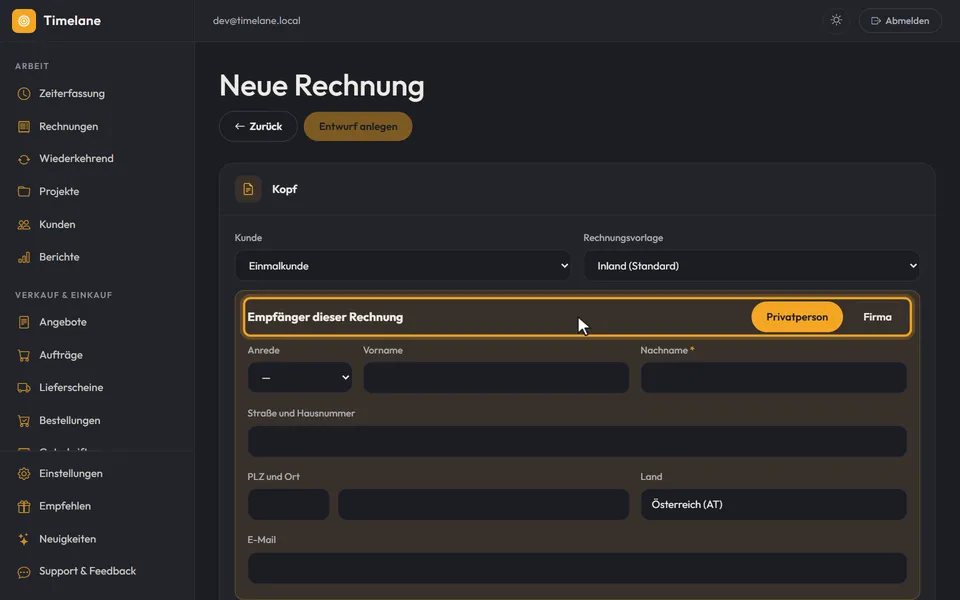
Task: Click the Neuigkeiten sparkle icon
Action: click(24, 539)
